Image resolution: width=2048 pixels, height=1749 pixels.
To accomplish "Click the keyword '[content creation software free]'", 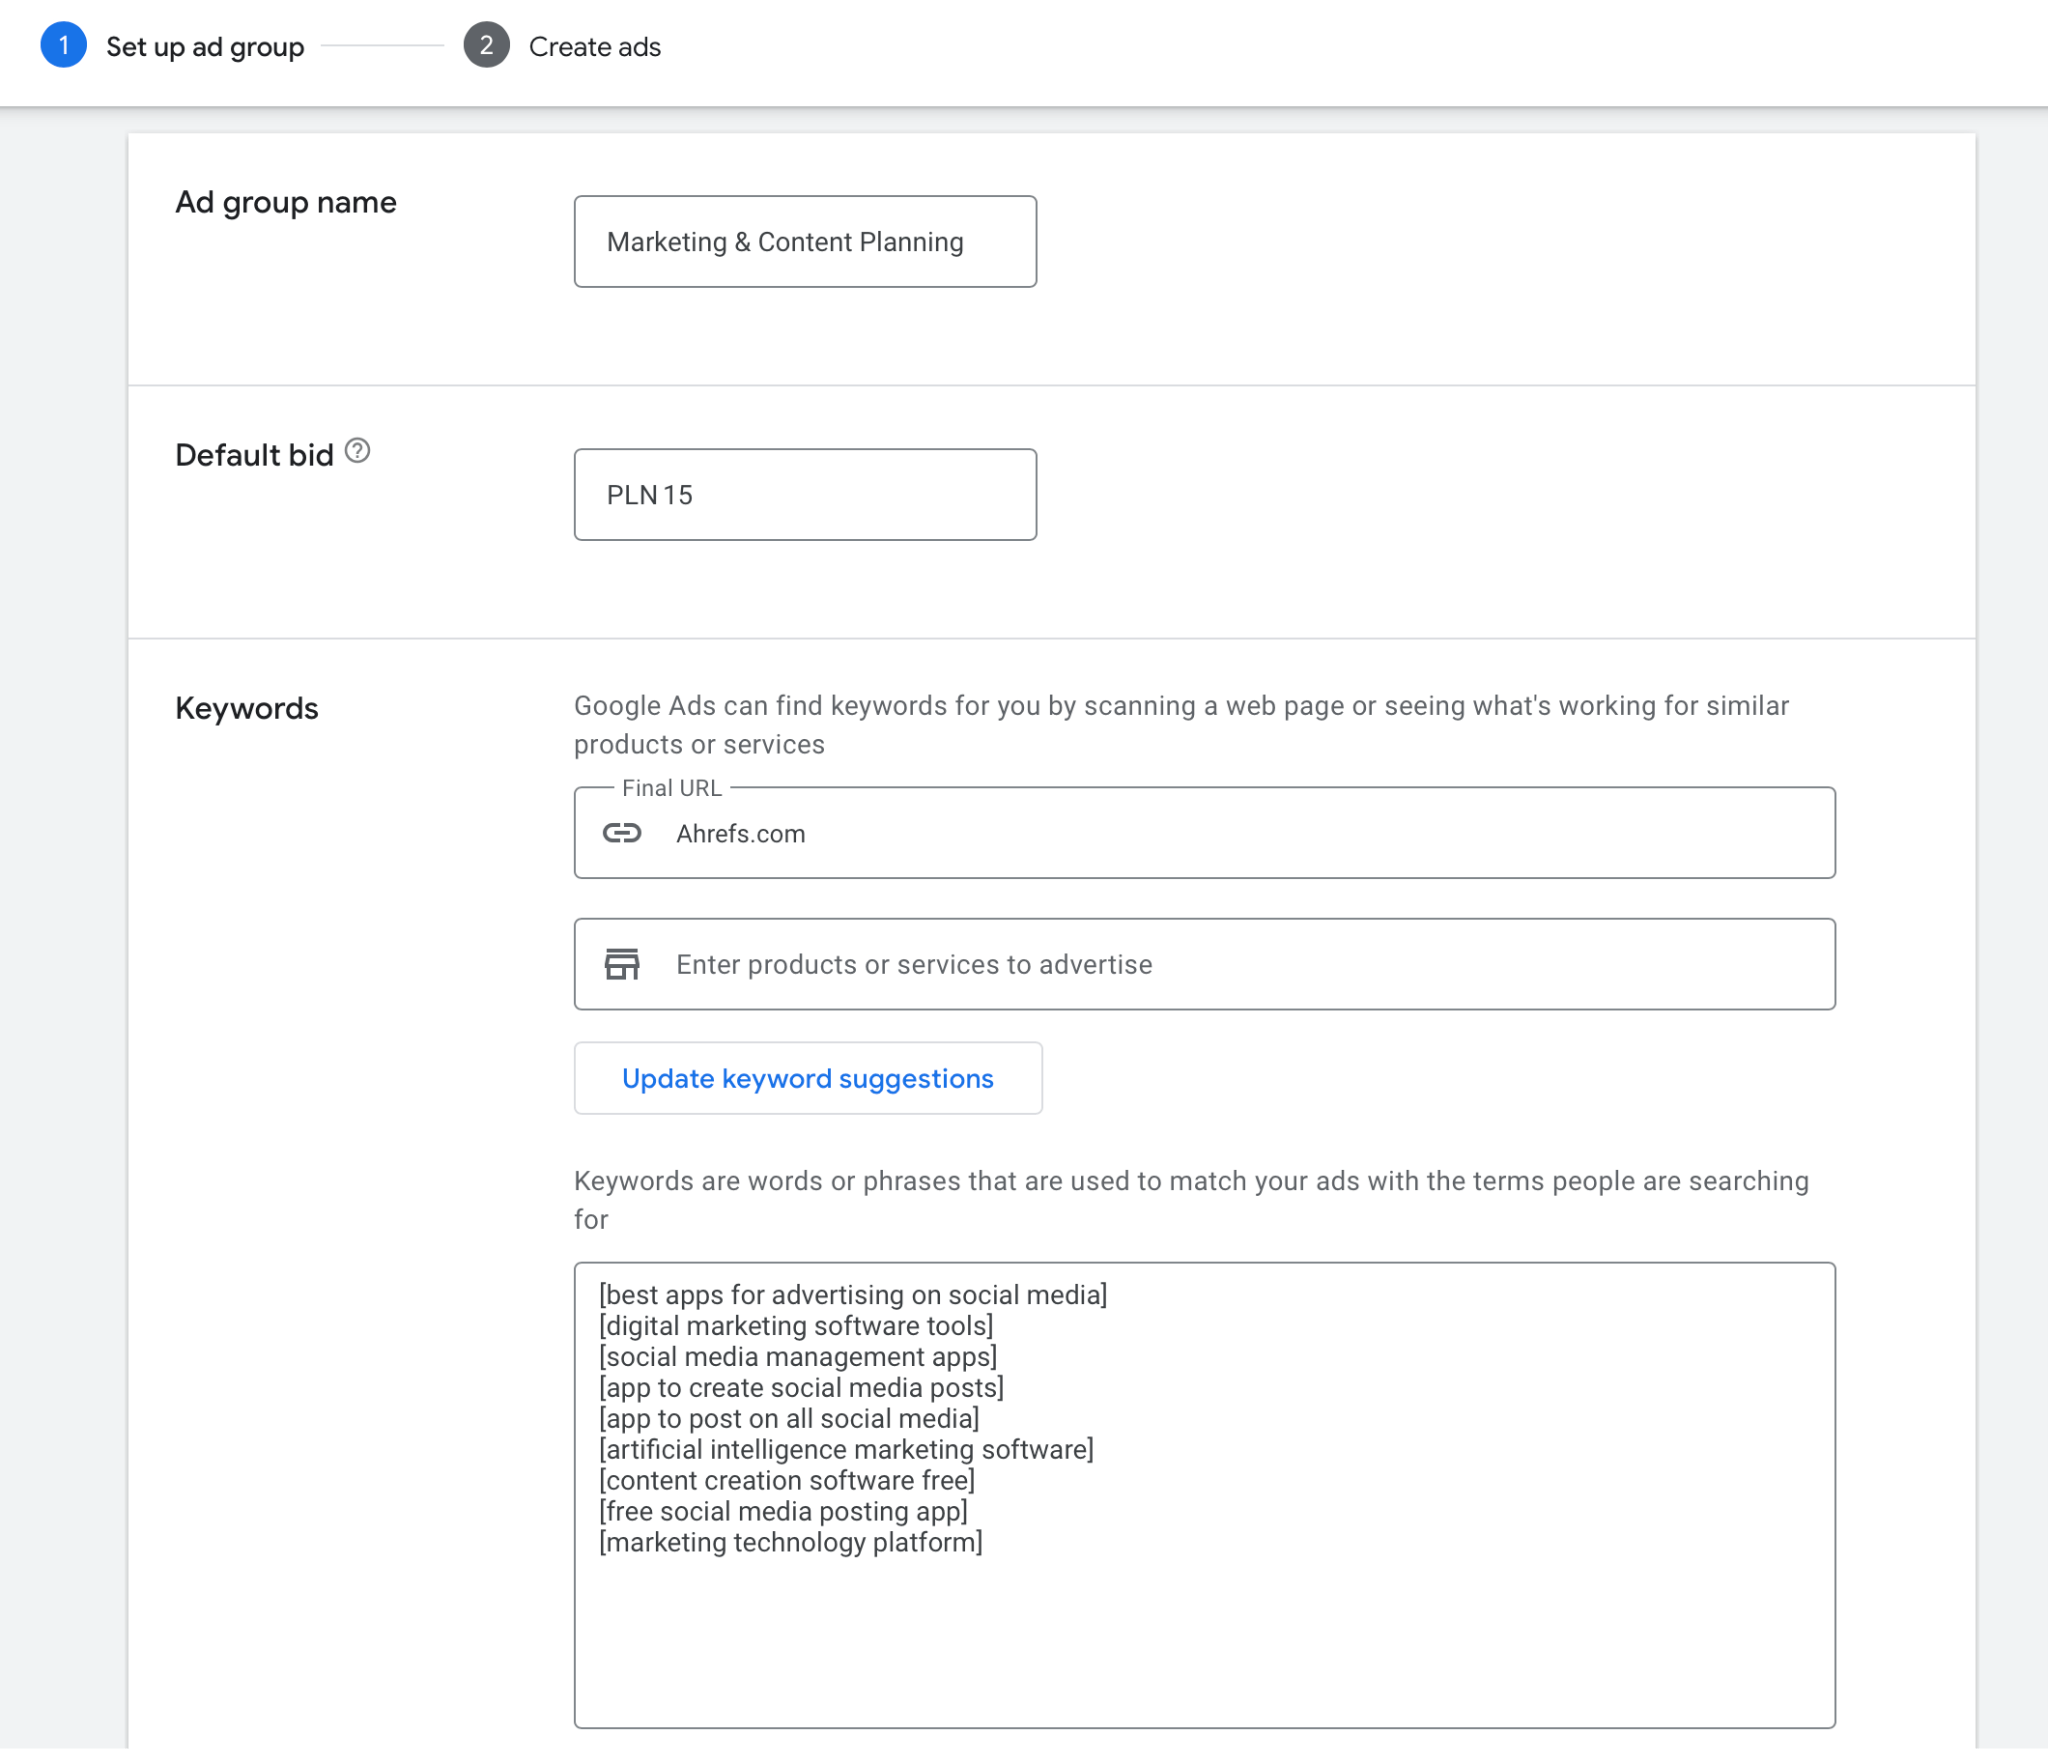I will click(786, 1480).
